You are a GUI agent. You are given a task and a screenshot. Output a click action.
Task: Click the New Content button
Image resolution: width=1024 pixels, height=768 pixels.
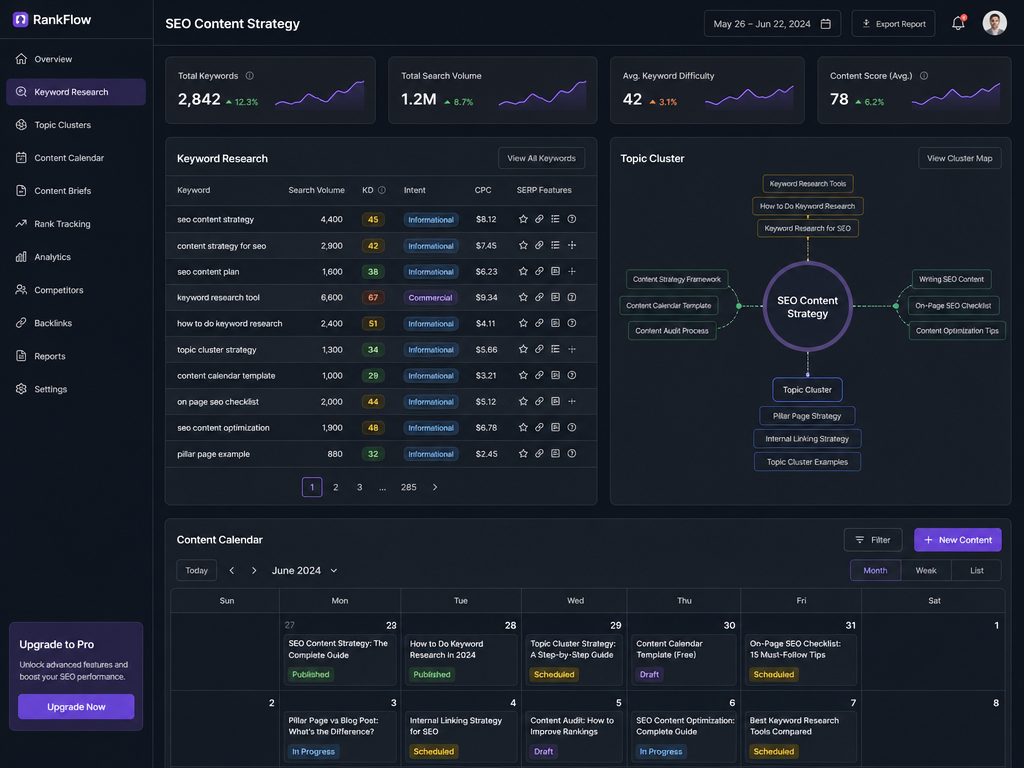(957, 540)
